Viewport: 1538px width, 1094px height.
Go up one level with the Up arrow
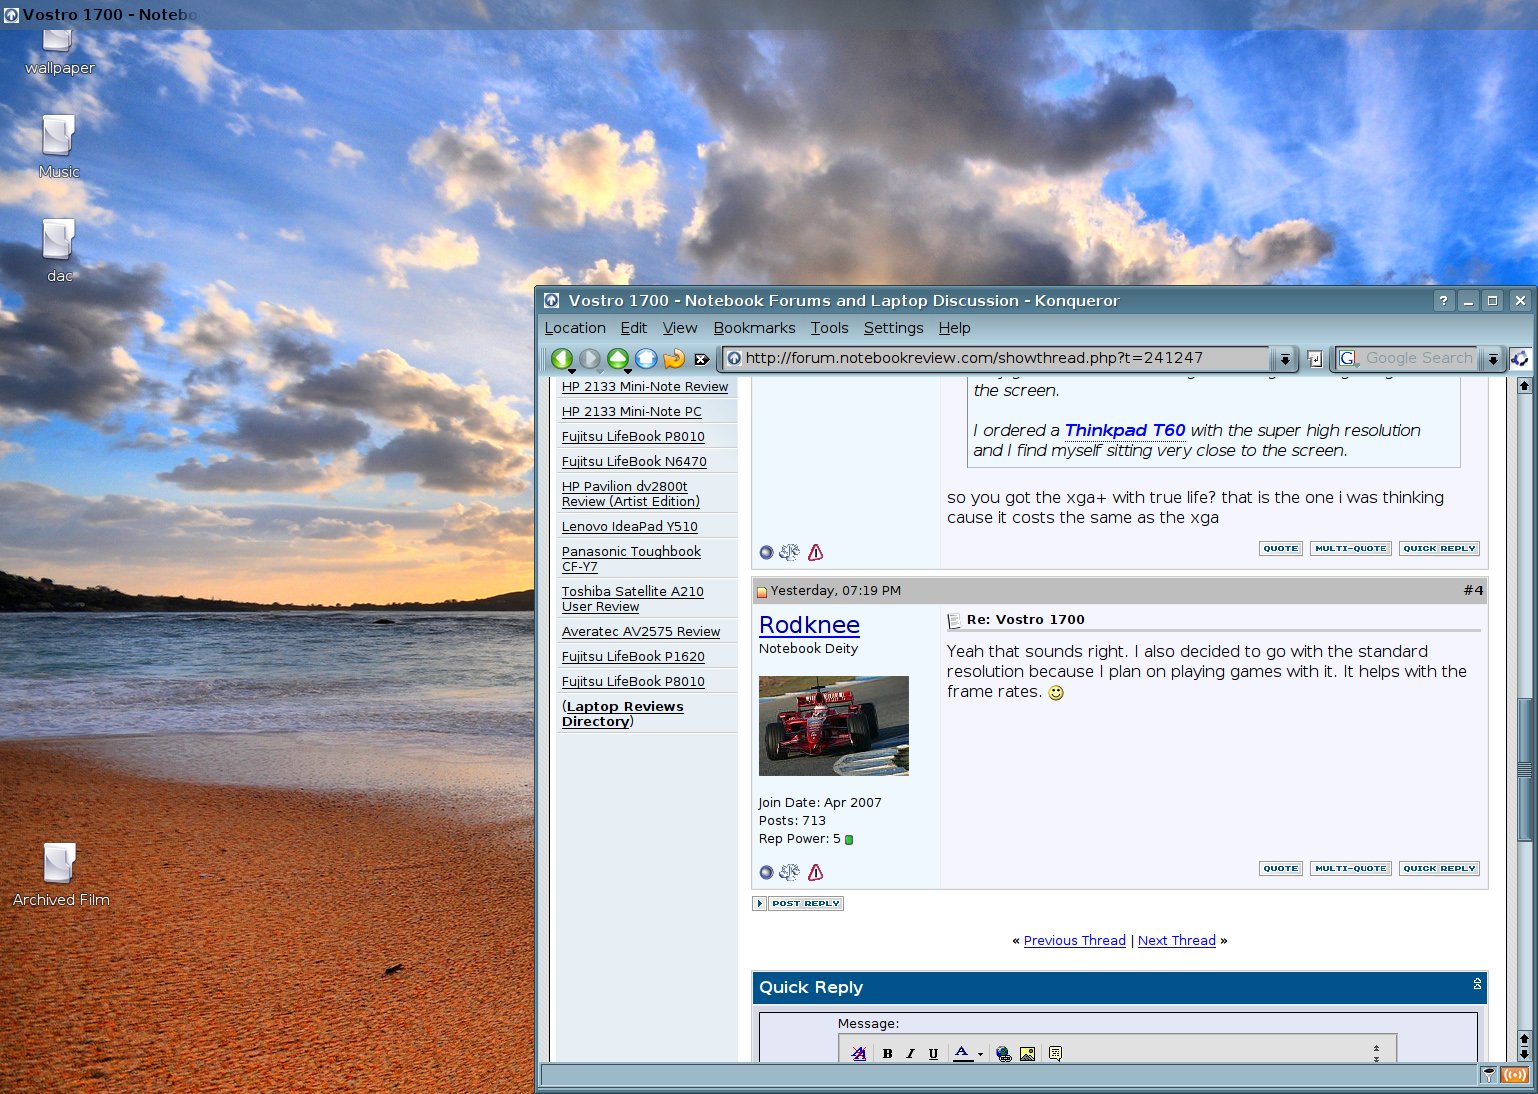click(x=618, y=358)
